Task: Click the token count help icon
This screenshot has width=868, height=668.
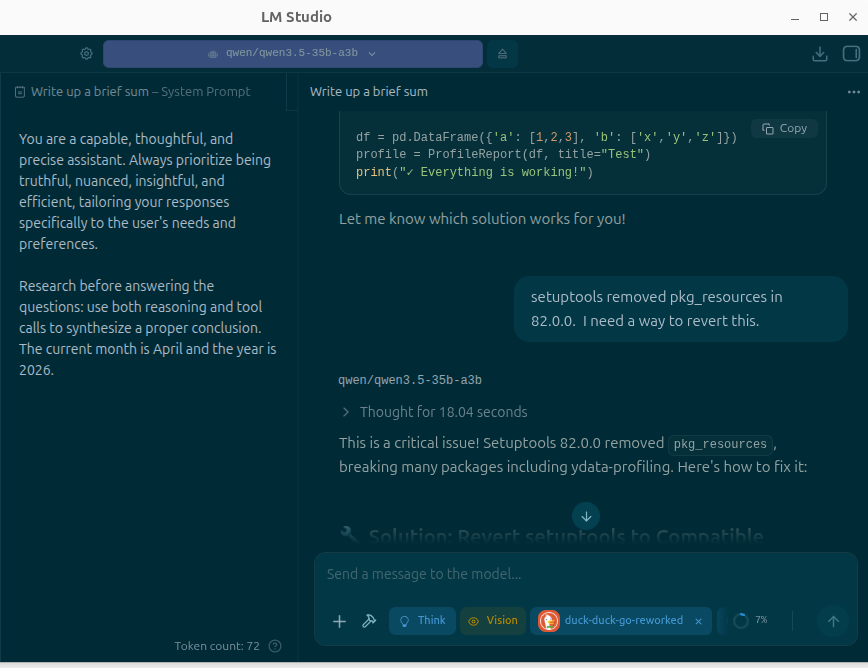Action: pos(276,646)
